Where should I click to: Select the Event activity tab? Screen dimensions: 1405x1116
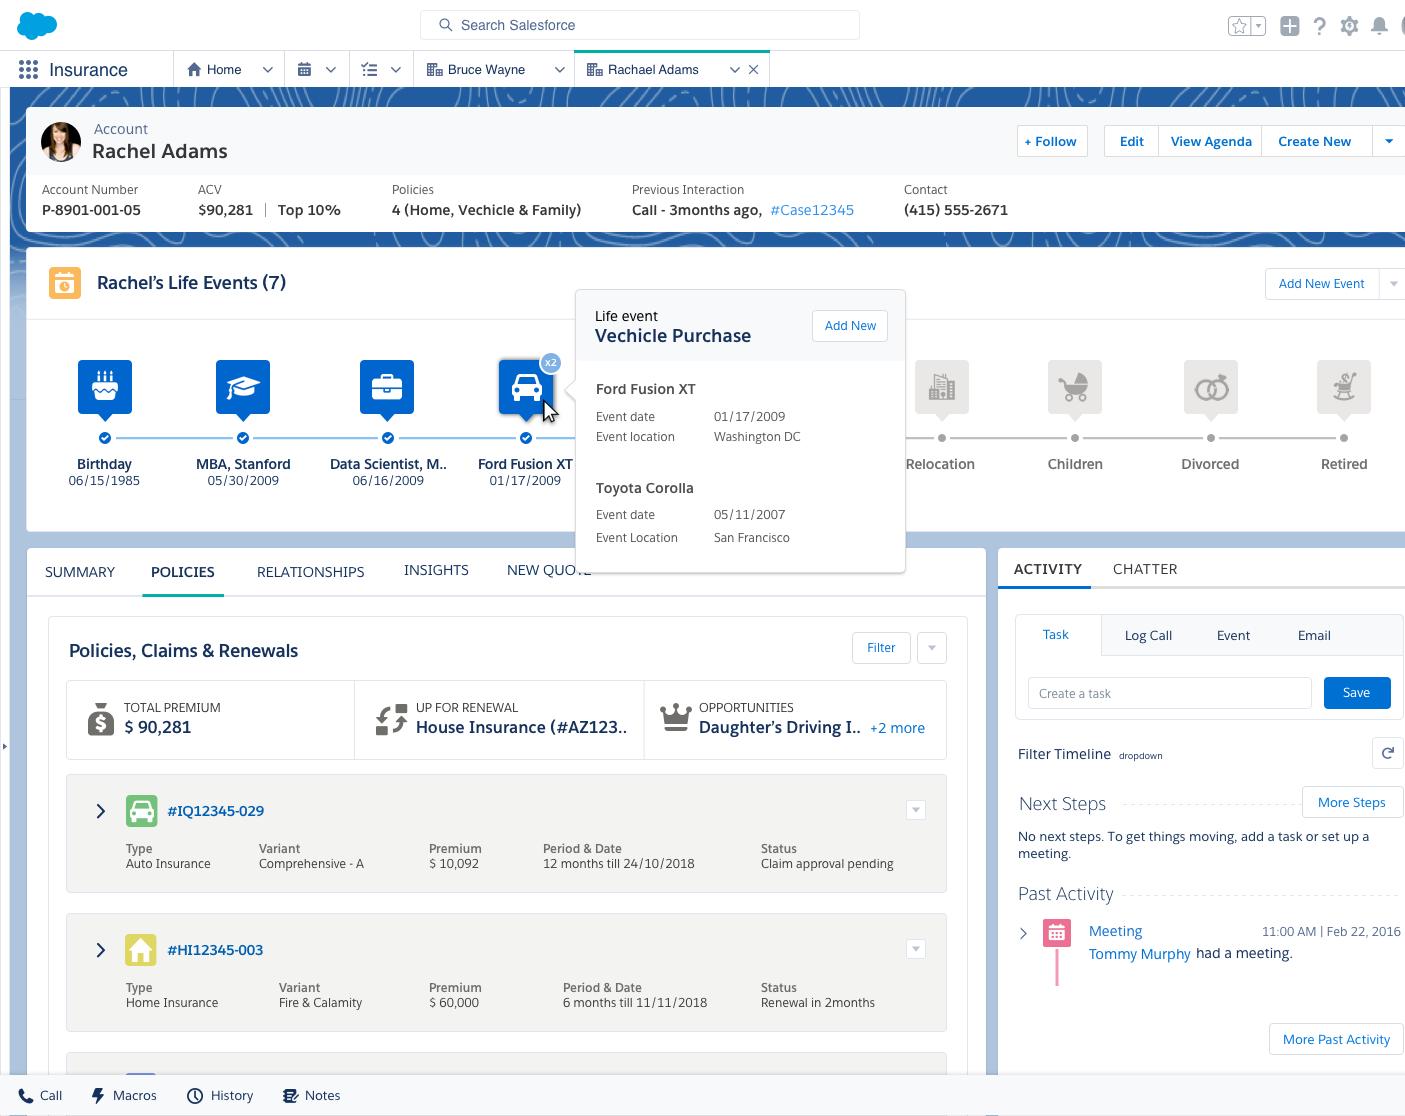pyautogui.click(x=1233, y=635)
